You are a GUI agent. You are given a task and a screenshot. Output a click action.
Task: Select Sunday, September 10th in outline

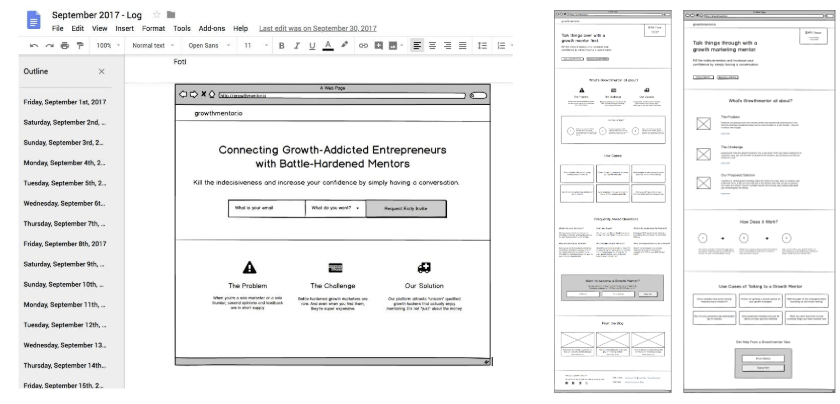64,285
